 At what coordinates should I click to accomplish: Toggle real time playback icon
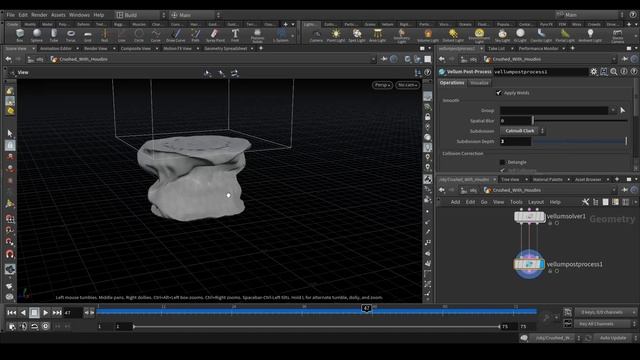point(45,326)
